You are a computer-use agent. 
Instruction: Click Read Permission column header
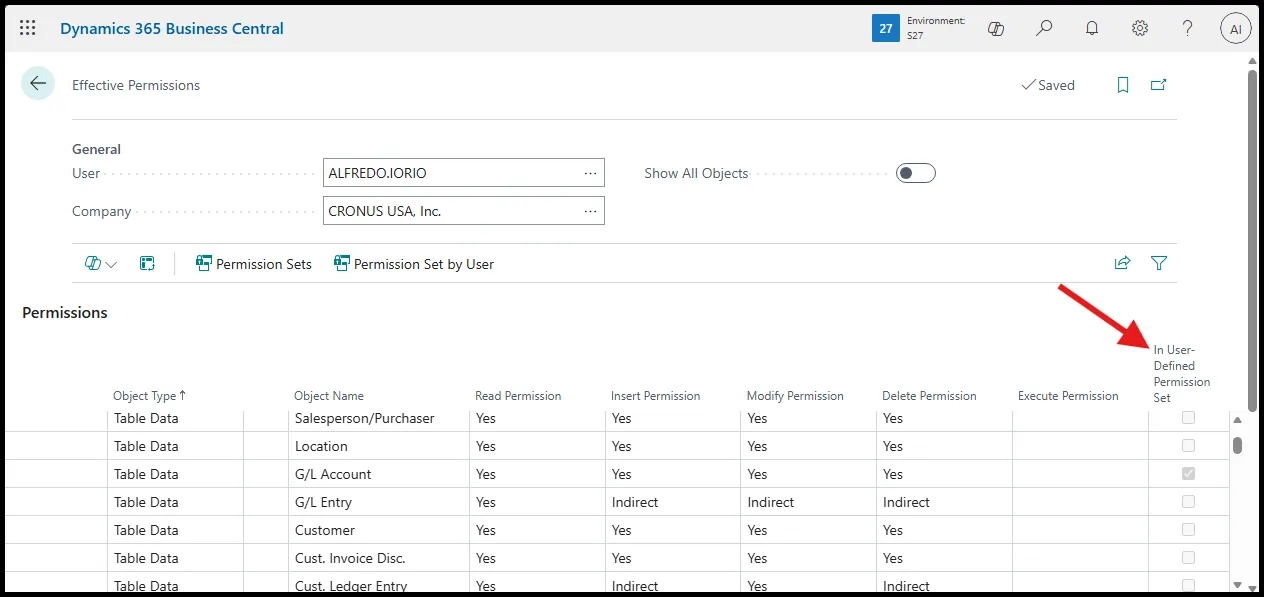pyautogui.click(x=518, y=396)
